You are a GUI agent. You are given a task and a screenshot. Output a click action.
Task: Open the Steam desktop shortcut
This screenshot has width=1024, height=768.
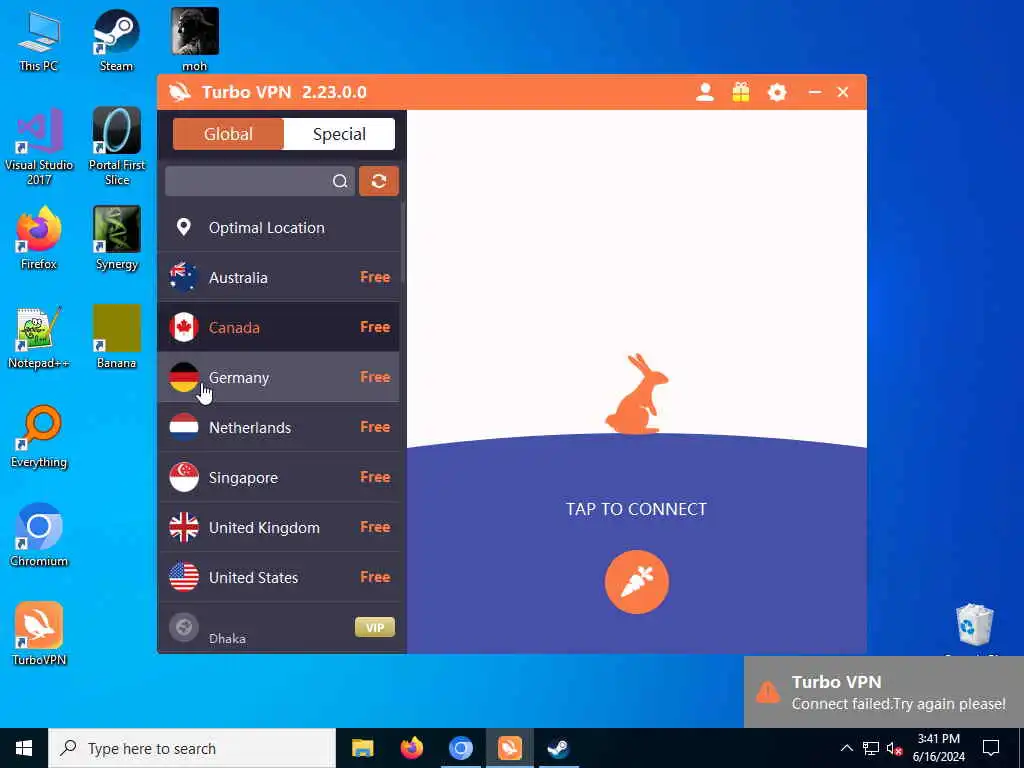click(116, 41)
